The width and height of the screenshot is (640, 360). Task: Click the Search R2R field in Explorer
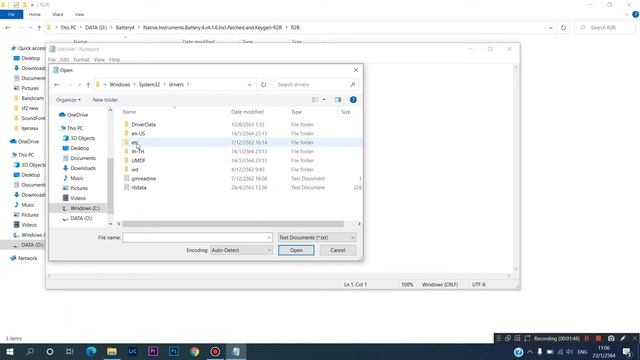(605, 27)
